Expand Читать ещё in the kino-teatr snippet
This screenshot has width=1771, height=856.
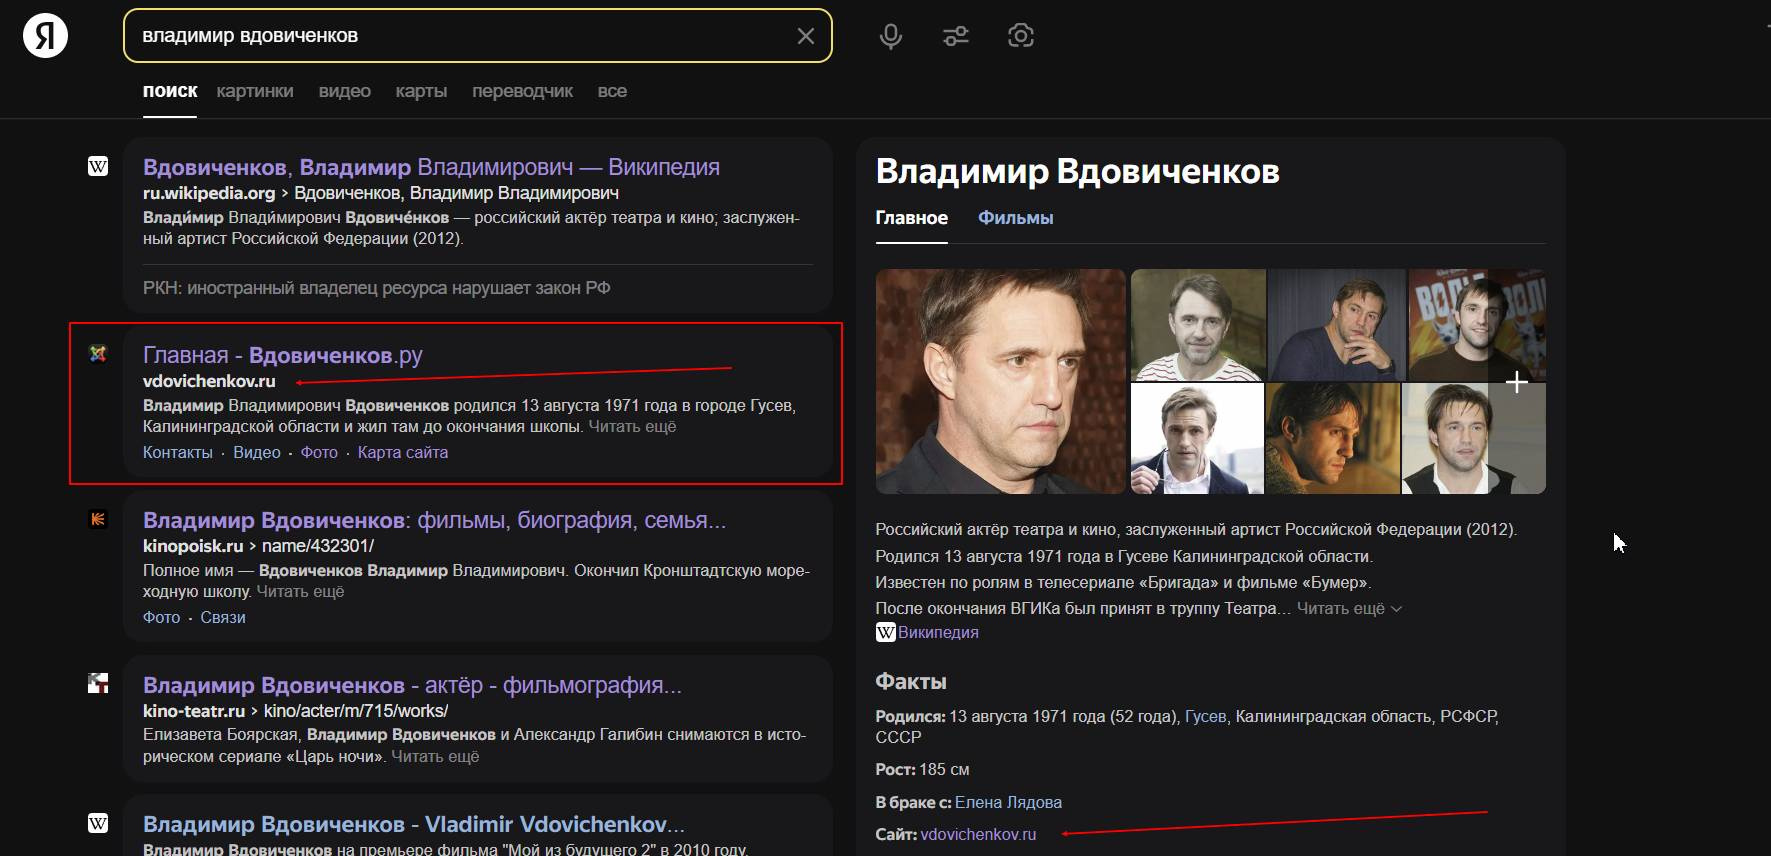(435, 757)
